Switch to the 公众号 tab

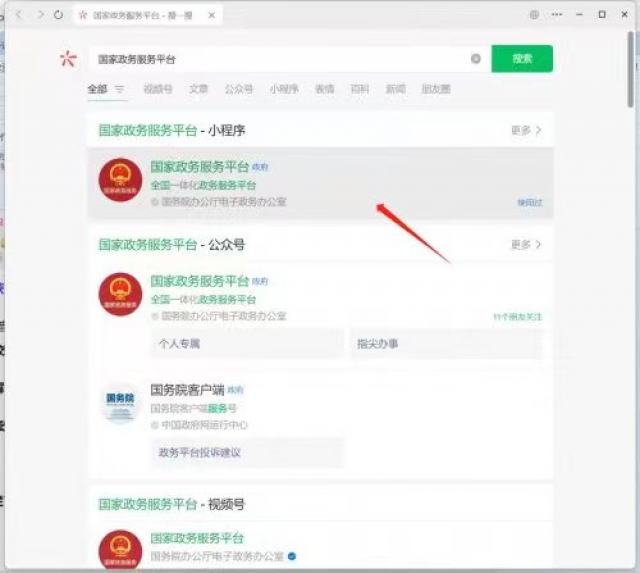(239, 89)
